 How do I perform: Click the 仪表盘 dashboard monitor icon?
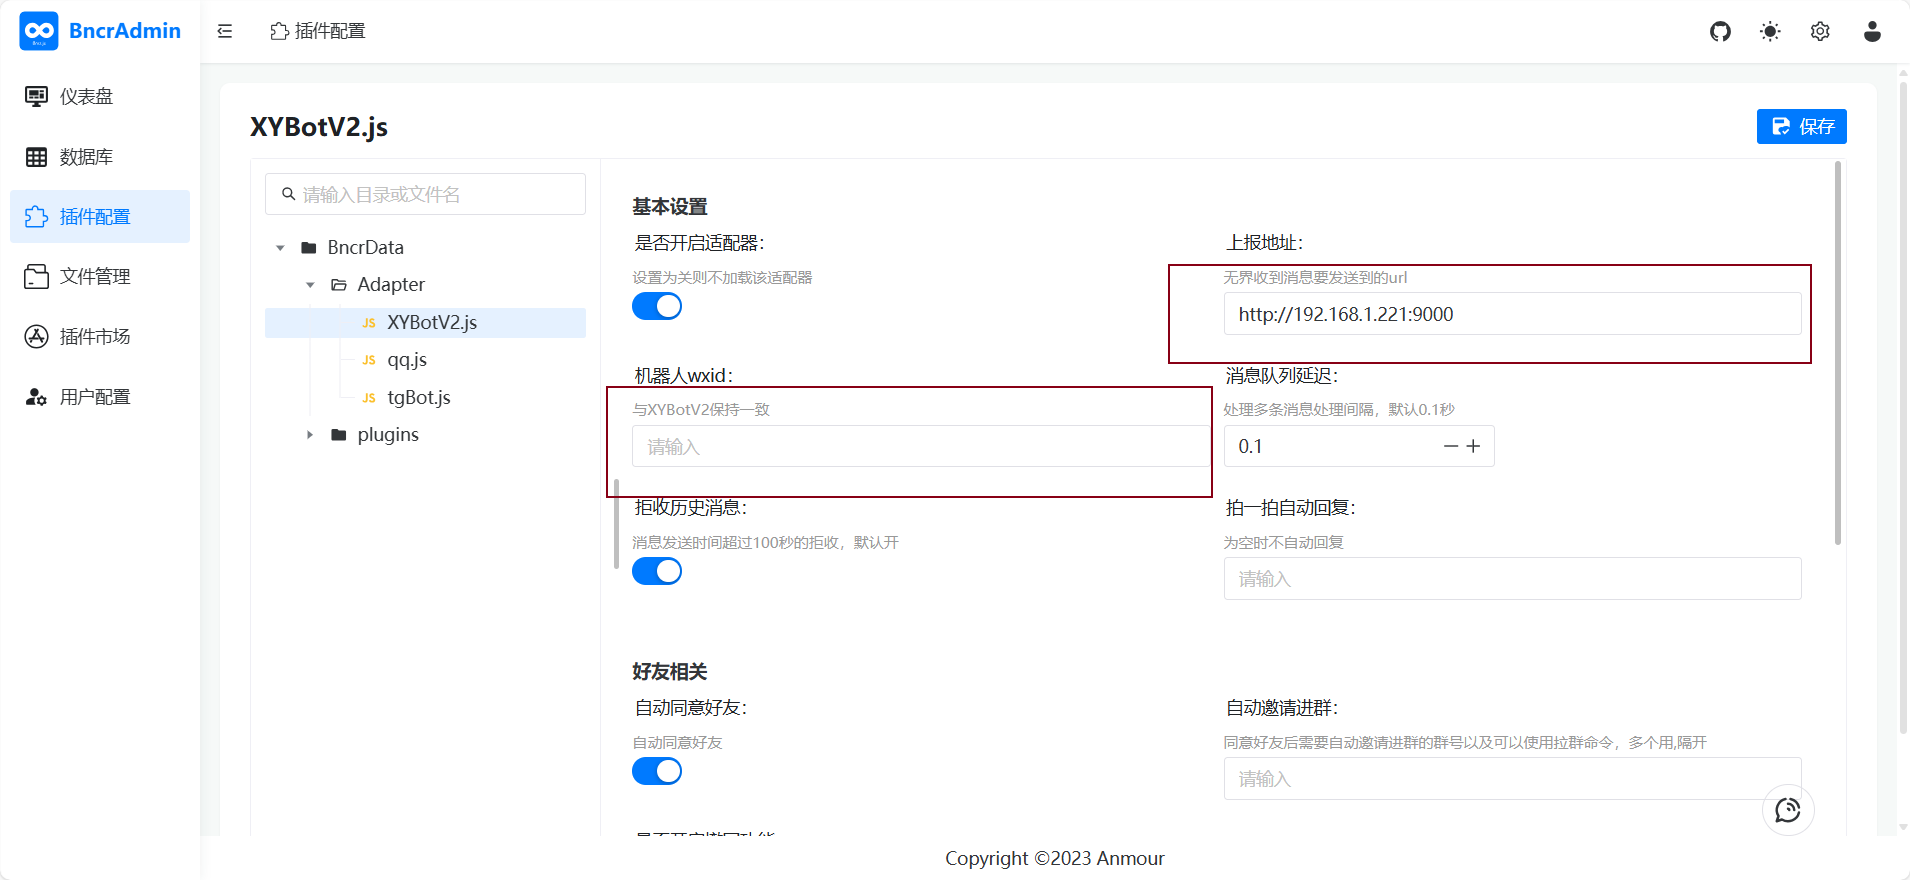pyautogui.click(x=36, y=96)
